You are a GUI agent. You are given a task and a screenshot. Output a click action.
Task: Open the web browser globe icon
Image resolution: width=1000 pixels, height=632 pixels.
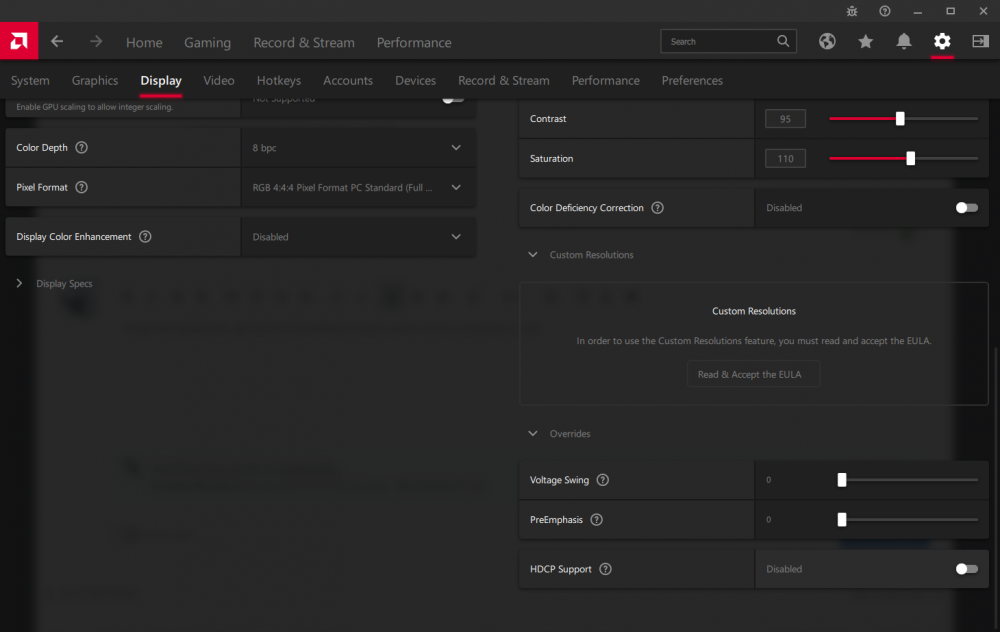coord(827,42)
